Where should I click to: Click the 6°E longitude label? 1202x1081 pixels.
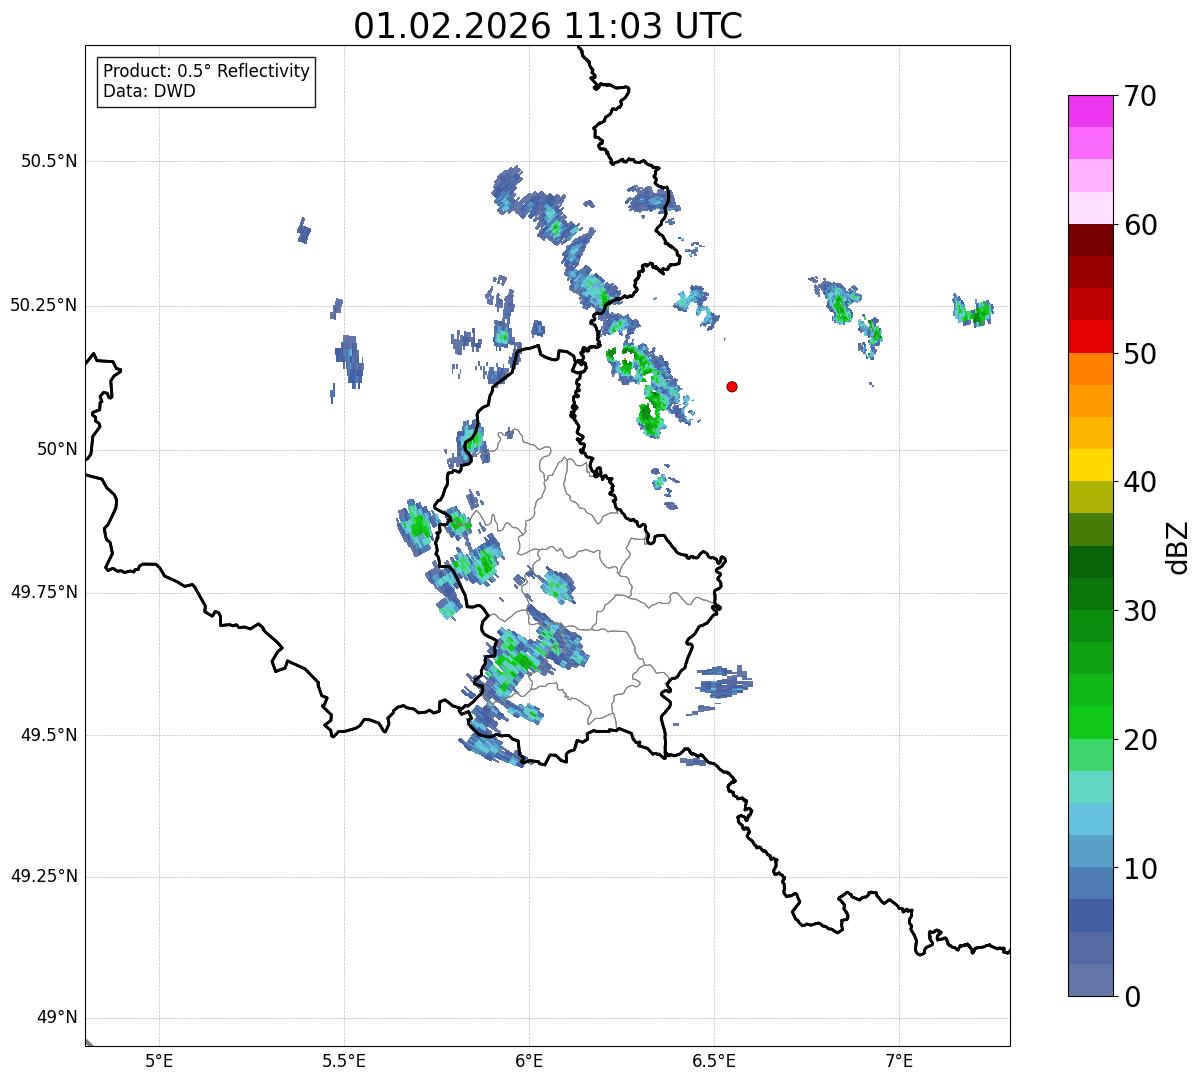(x=529, y=1061)
